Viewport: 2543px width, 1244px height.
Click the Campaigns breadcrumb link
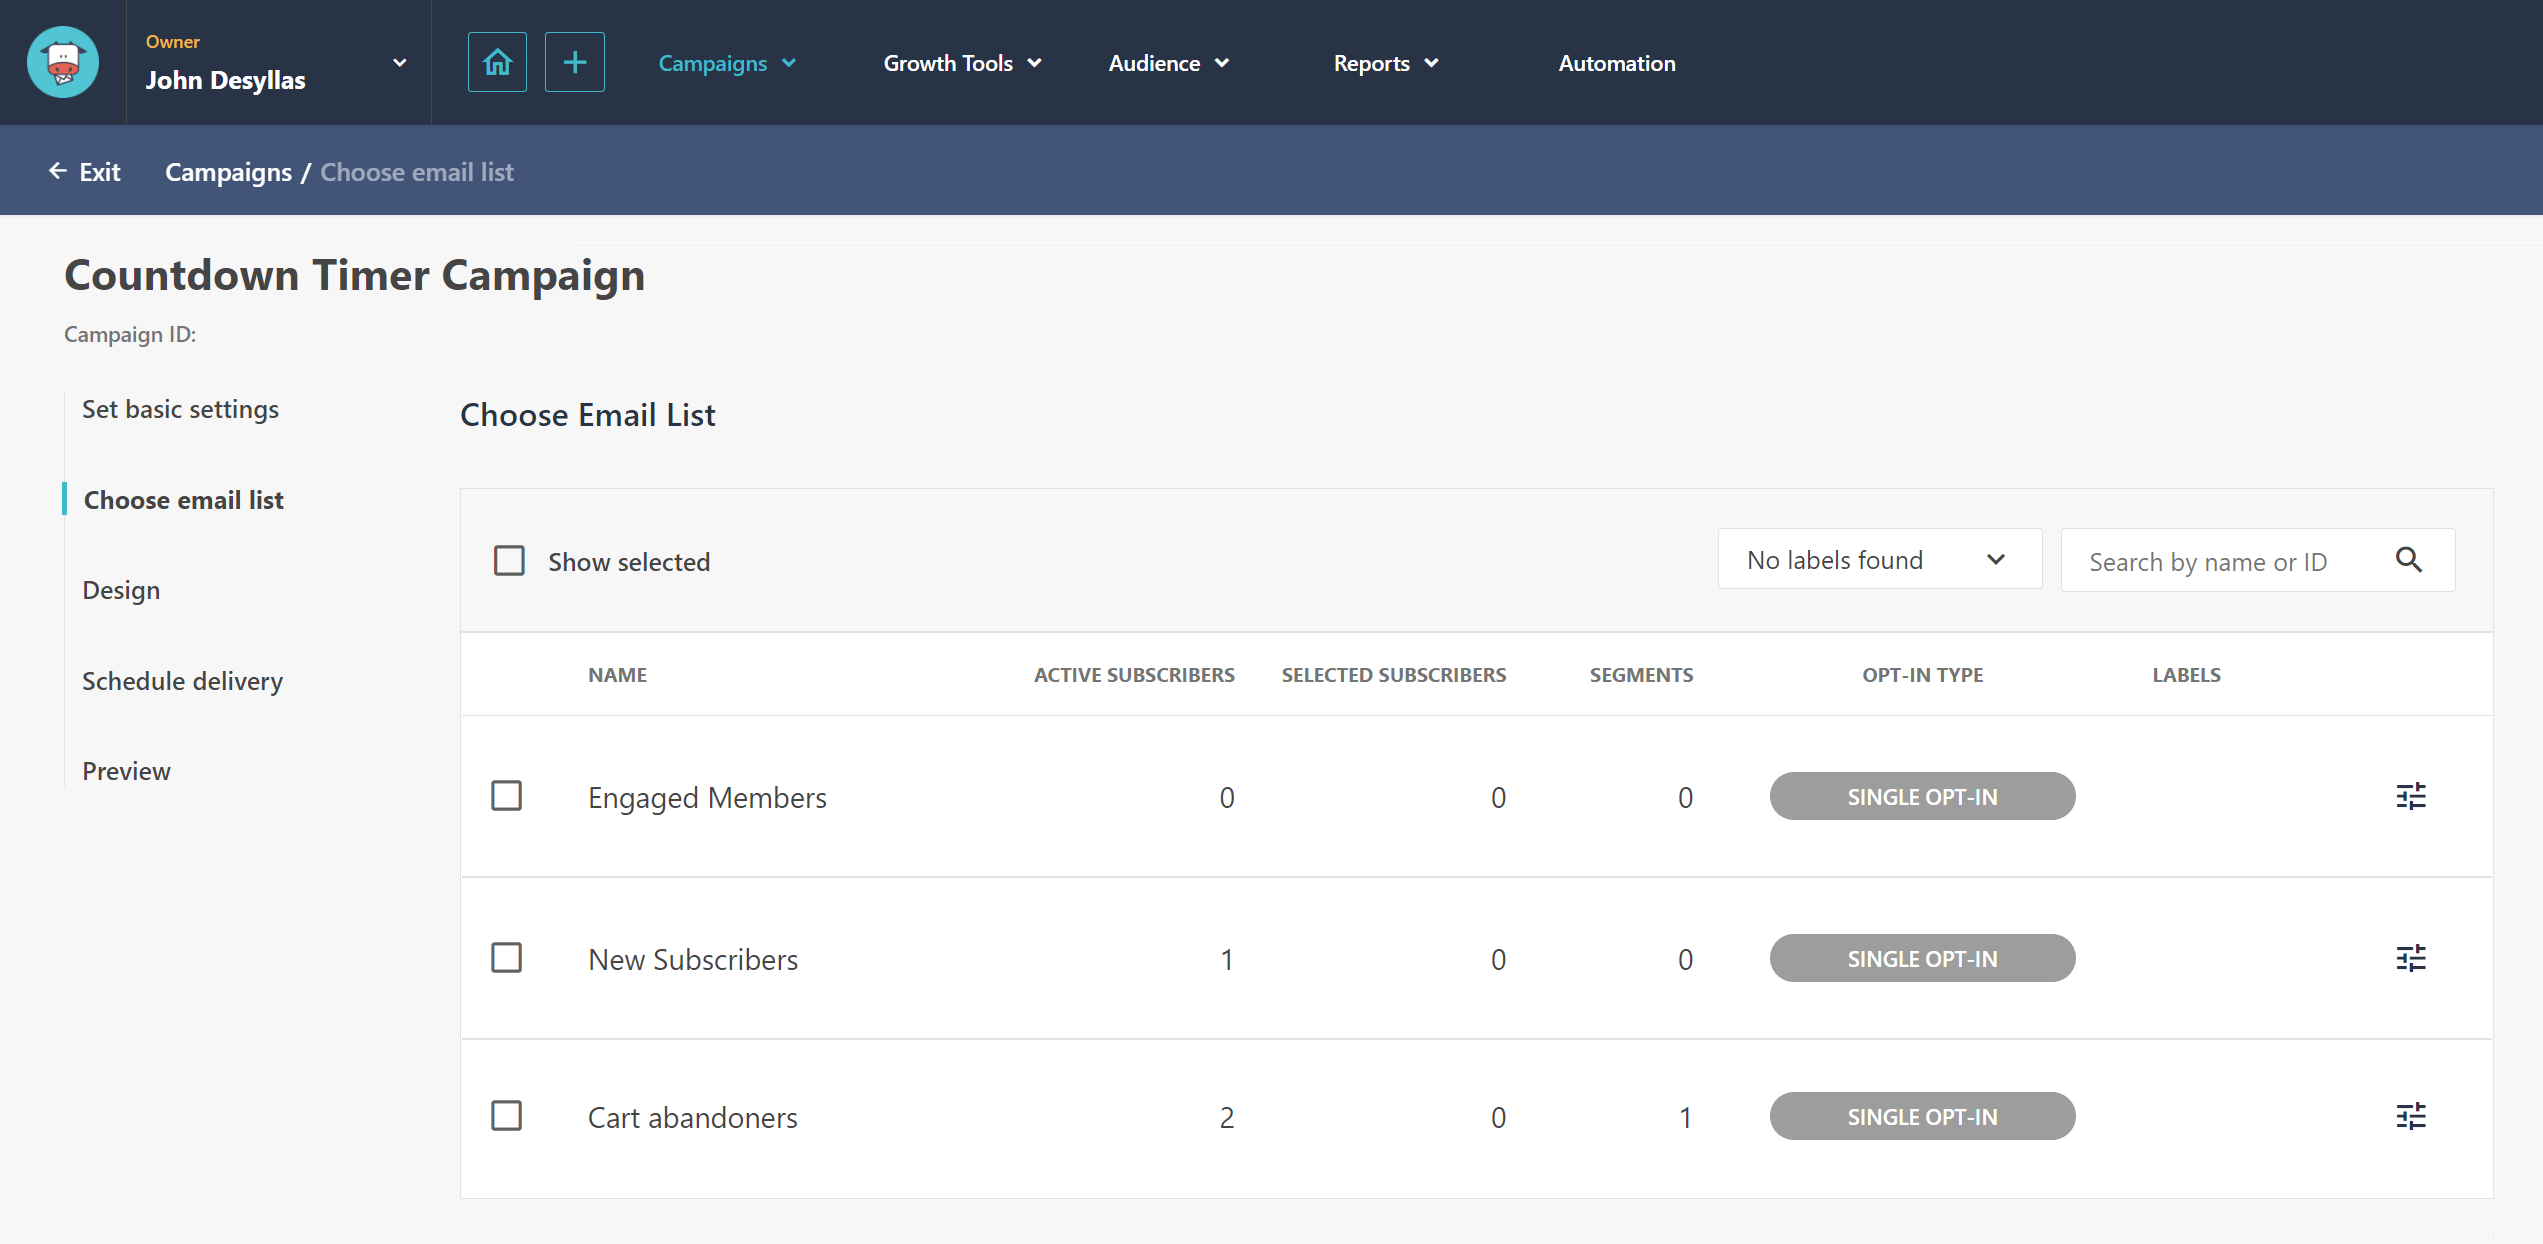pos(225,170)
